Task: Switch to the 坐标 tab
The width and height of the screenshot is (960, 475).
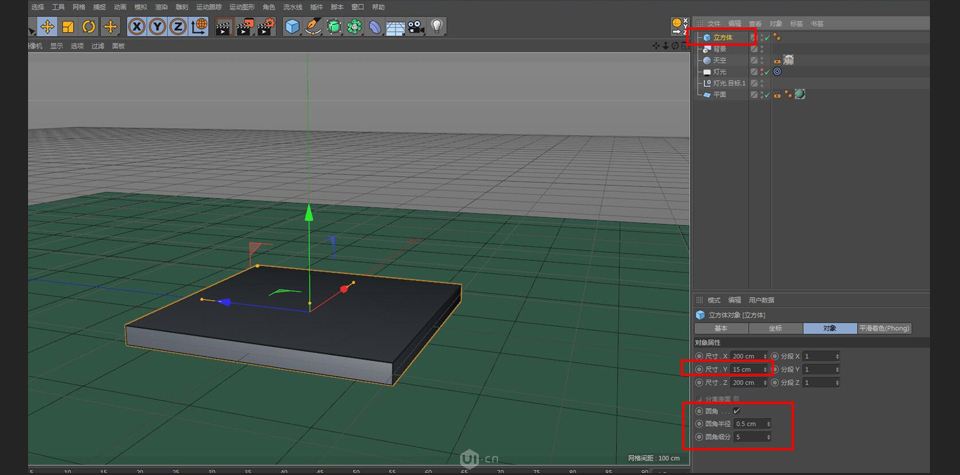Action: click(x=776, y=328)
